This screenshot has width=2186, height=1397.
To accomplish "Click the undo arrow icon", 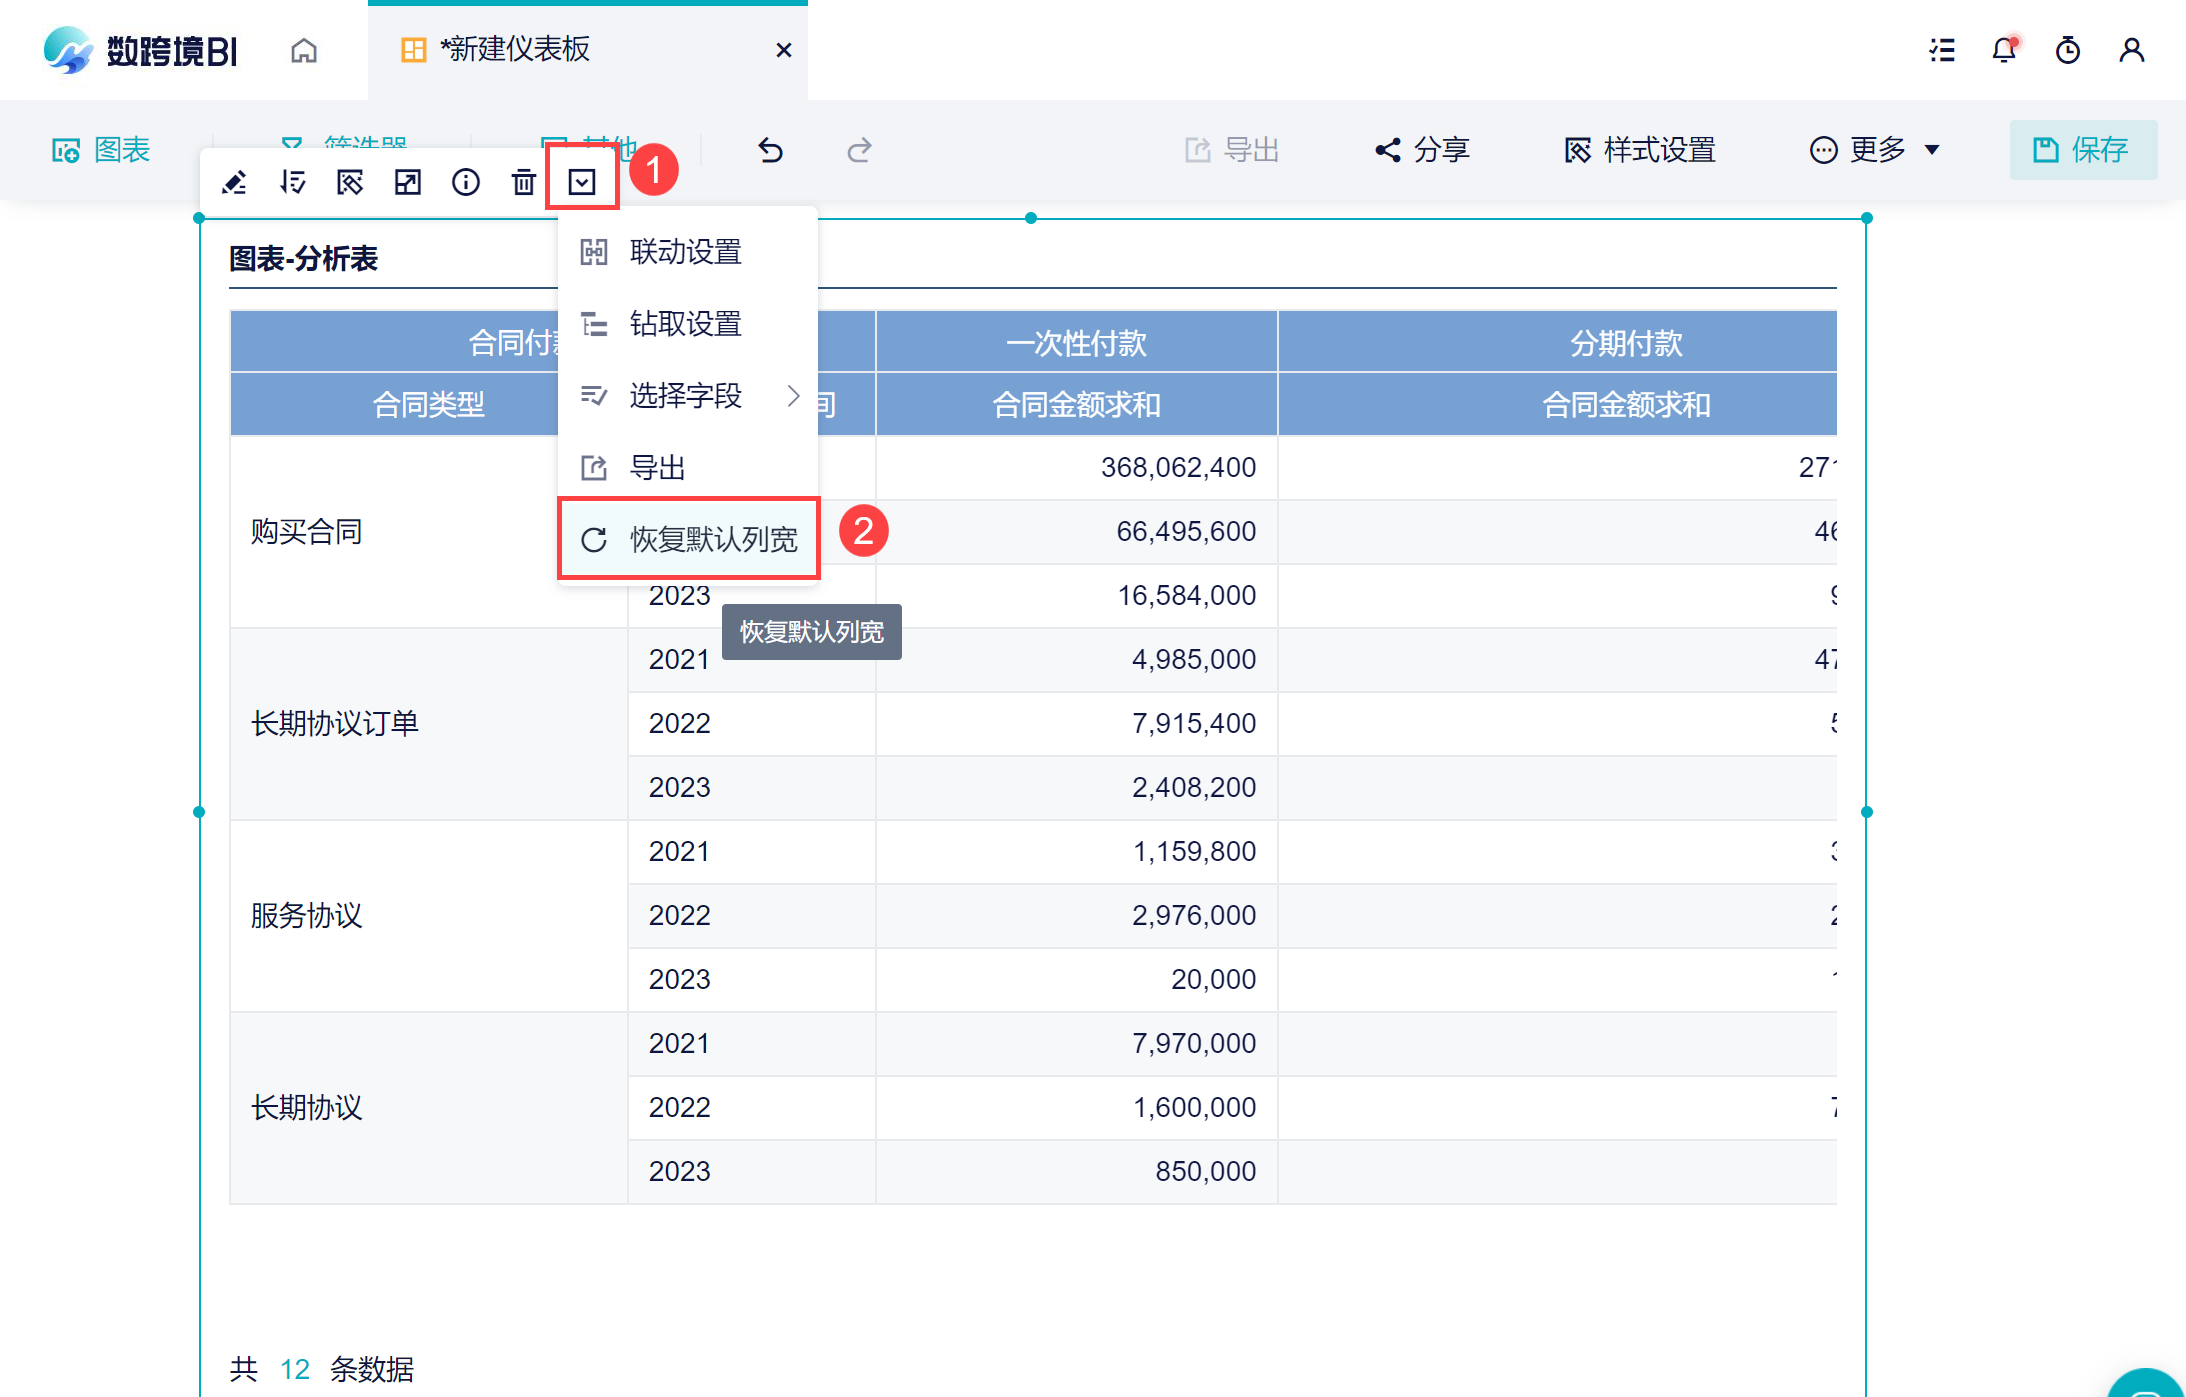I will pos(770,150).
